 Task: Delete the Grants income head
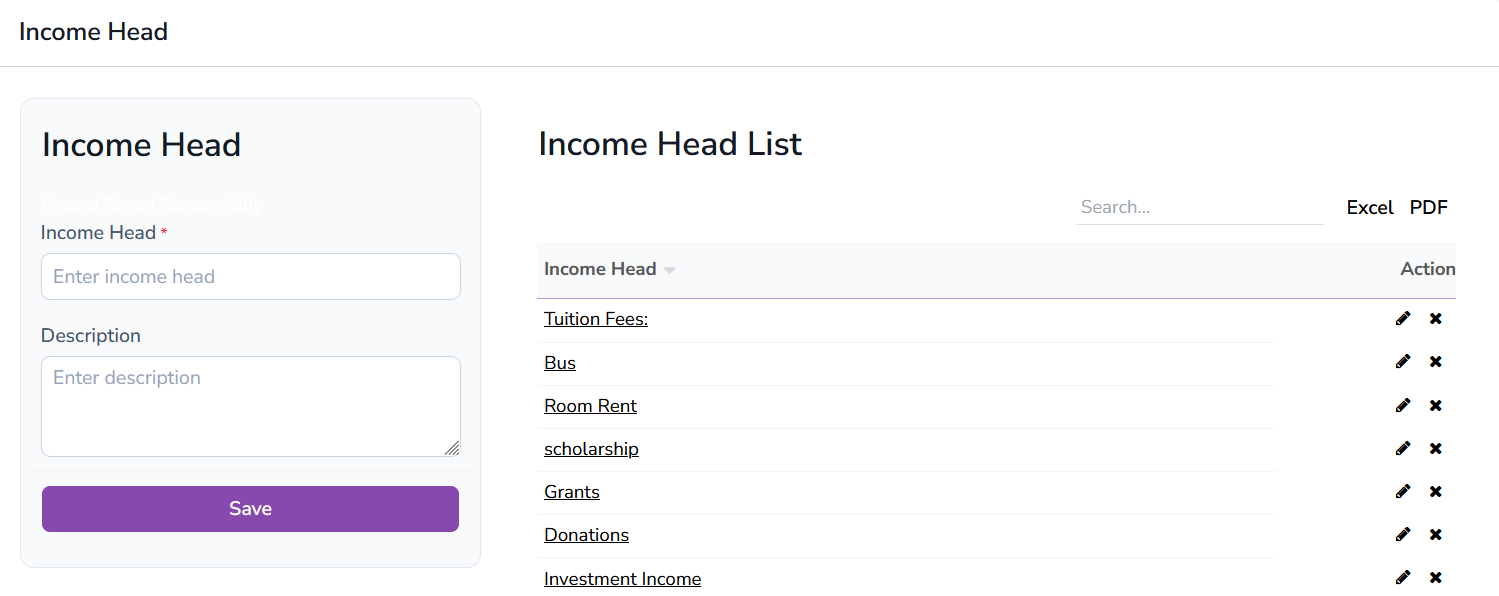pos(1435,491)
